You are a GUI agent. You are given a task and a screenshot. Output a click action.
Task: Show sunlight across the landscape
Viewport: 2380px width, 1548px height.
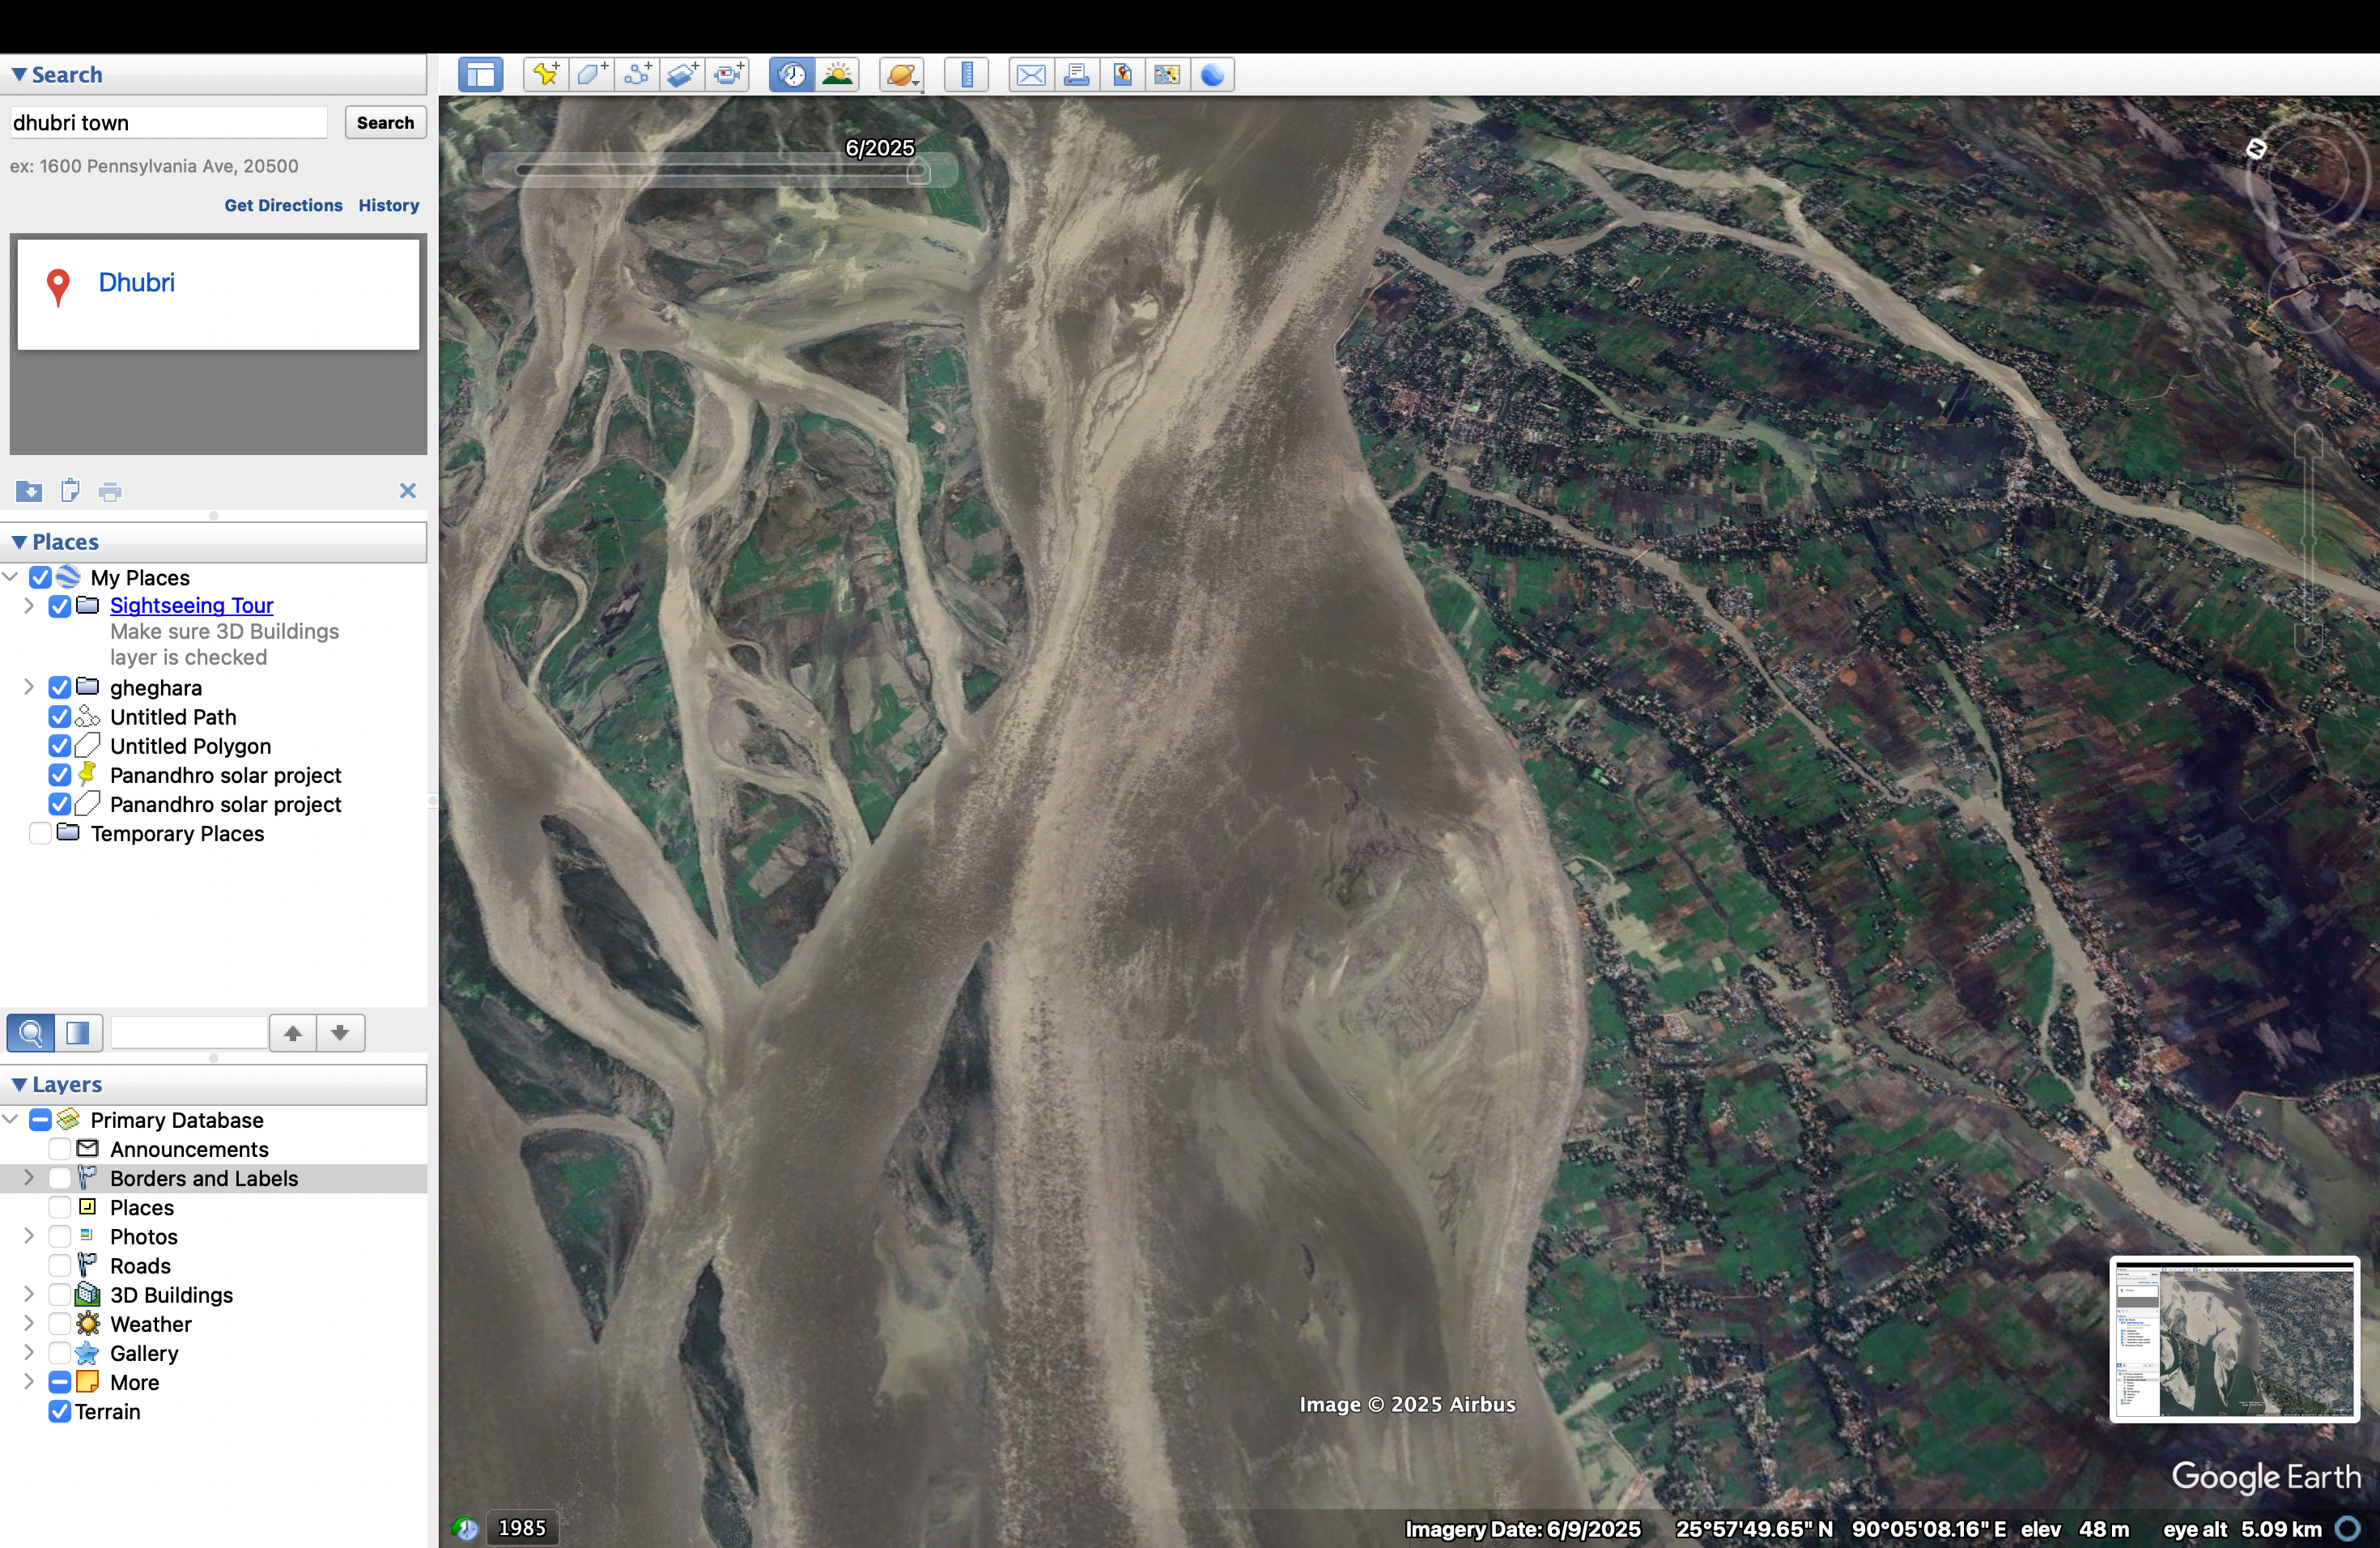point(838,74)
